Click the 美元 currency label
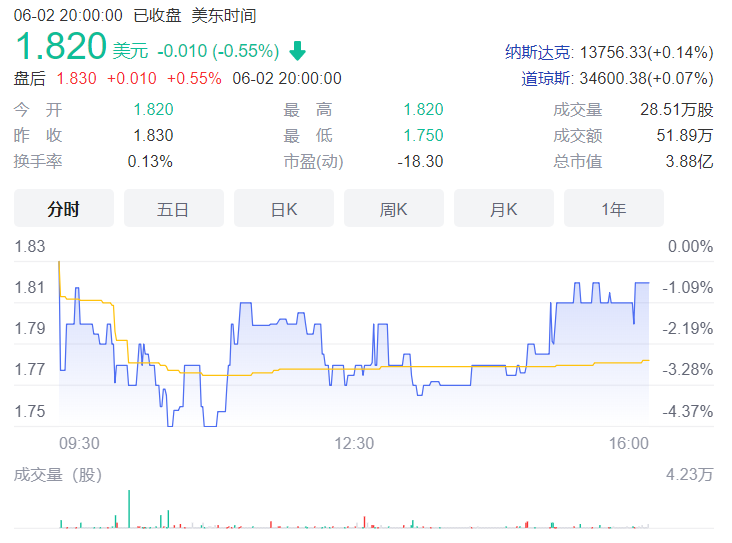 (130, 50)
